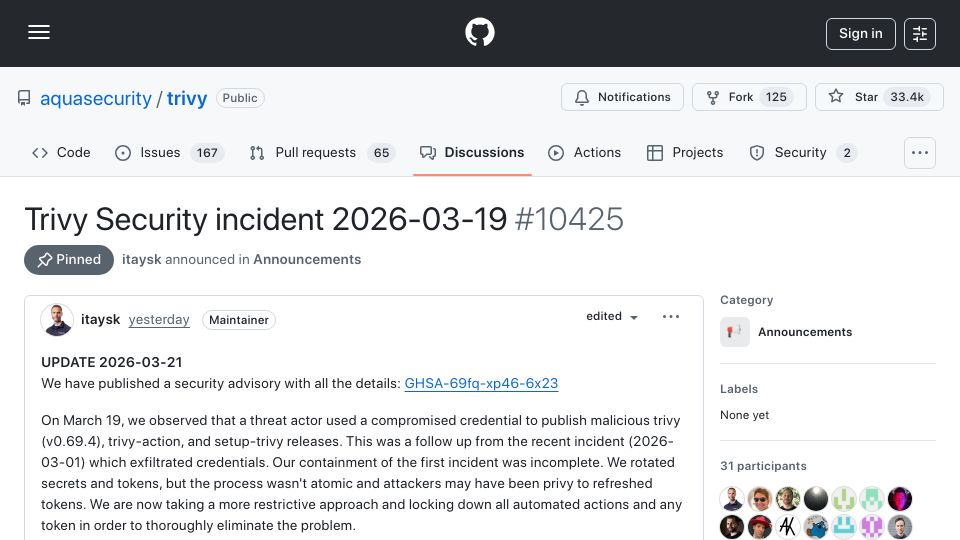Open the Pull requests tab
Image resolution: width=960 pixels, height=540 pixels.
[322, 152]
